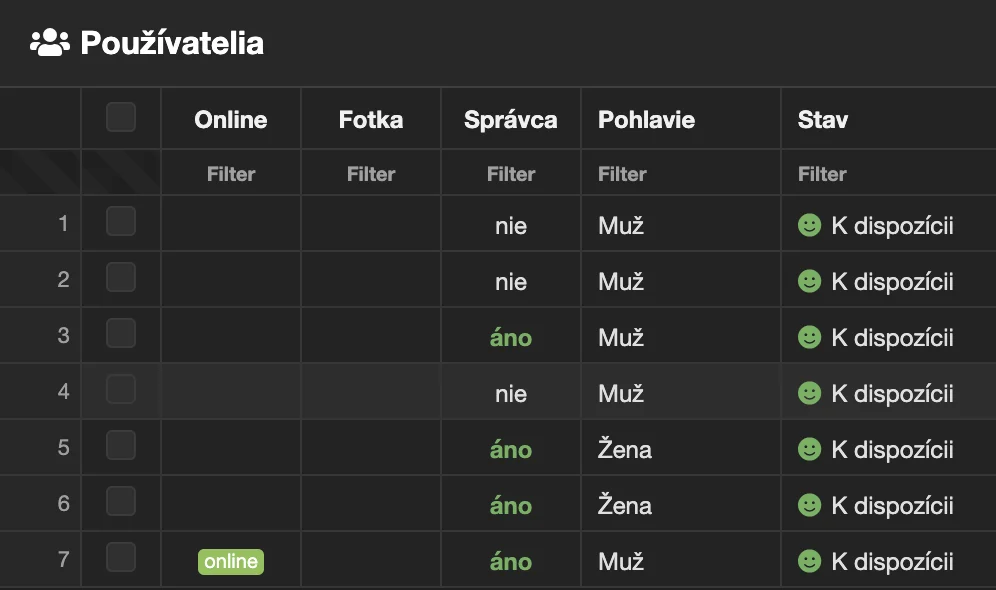Click the smiley status icon in row 5
Image resolution: width=996 pixels, height=590 pixels.
tap(809, 450)
